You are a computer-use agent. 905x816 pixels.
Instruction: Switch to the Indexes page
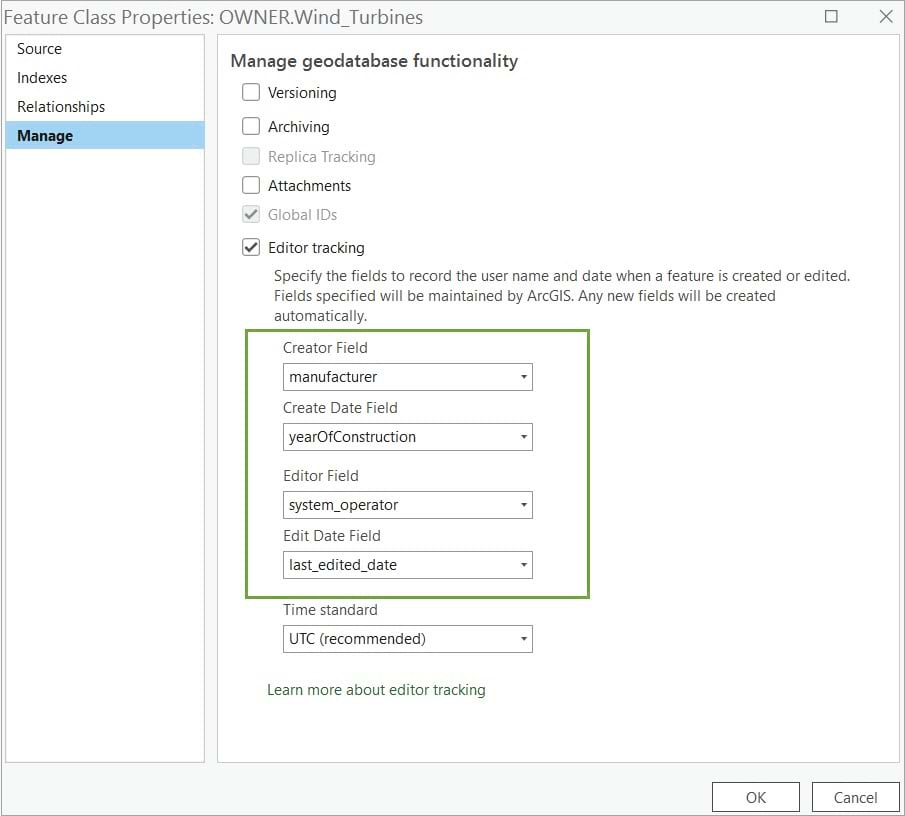click(x=43, y=77)
